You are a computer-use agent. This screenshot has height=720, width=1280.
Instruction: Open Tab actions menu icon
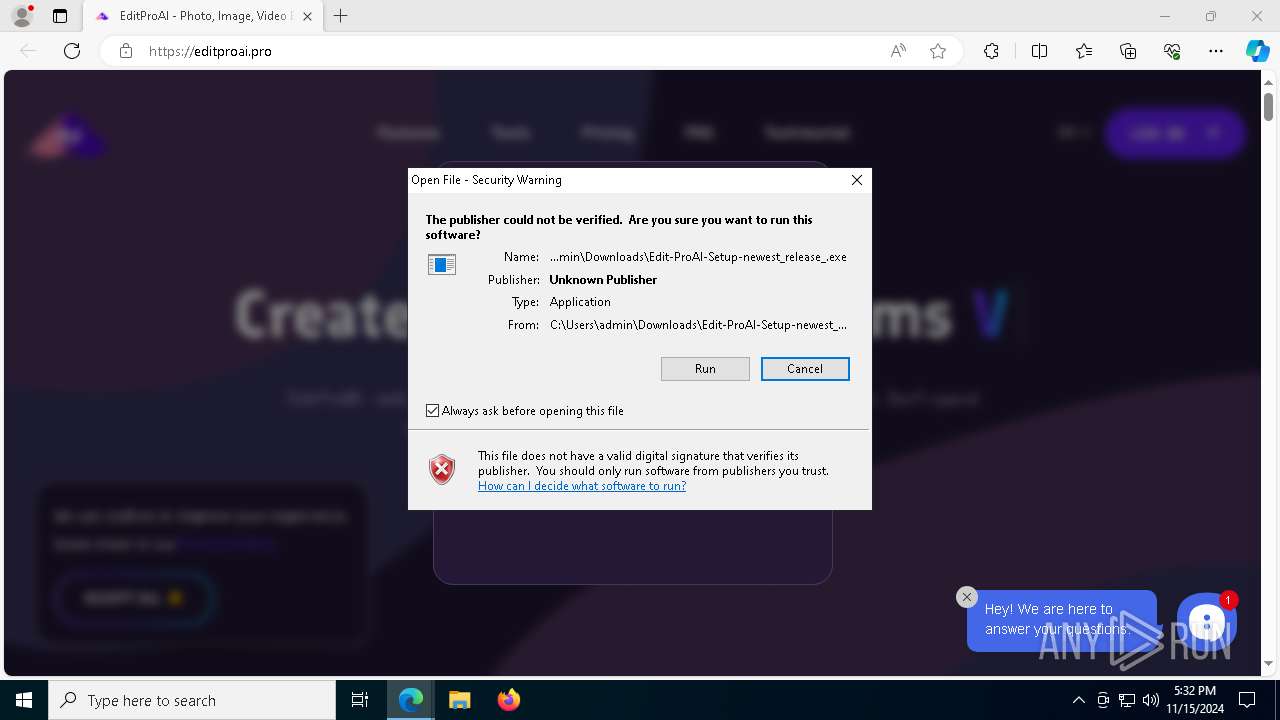pos(60,16)
